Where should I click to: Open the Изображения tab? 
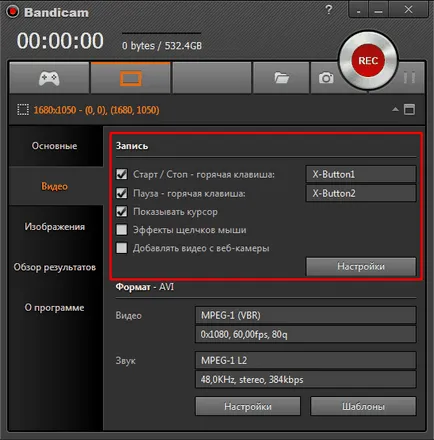coord(55,227)
